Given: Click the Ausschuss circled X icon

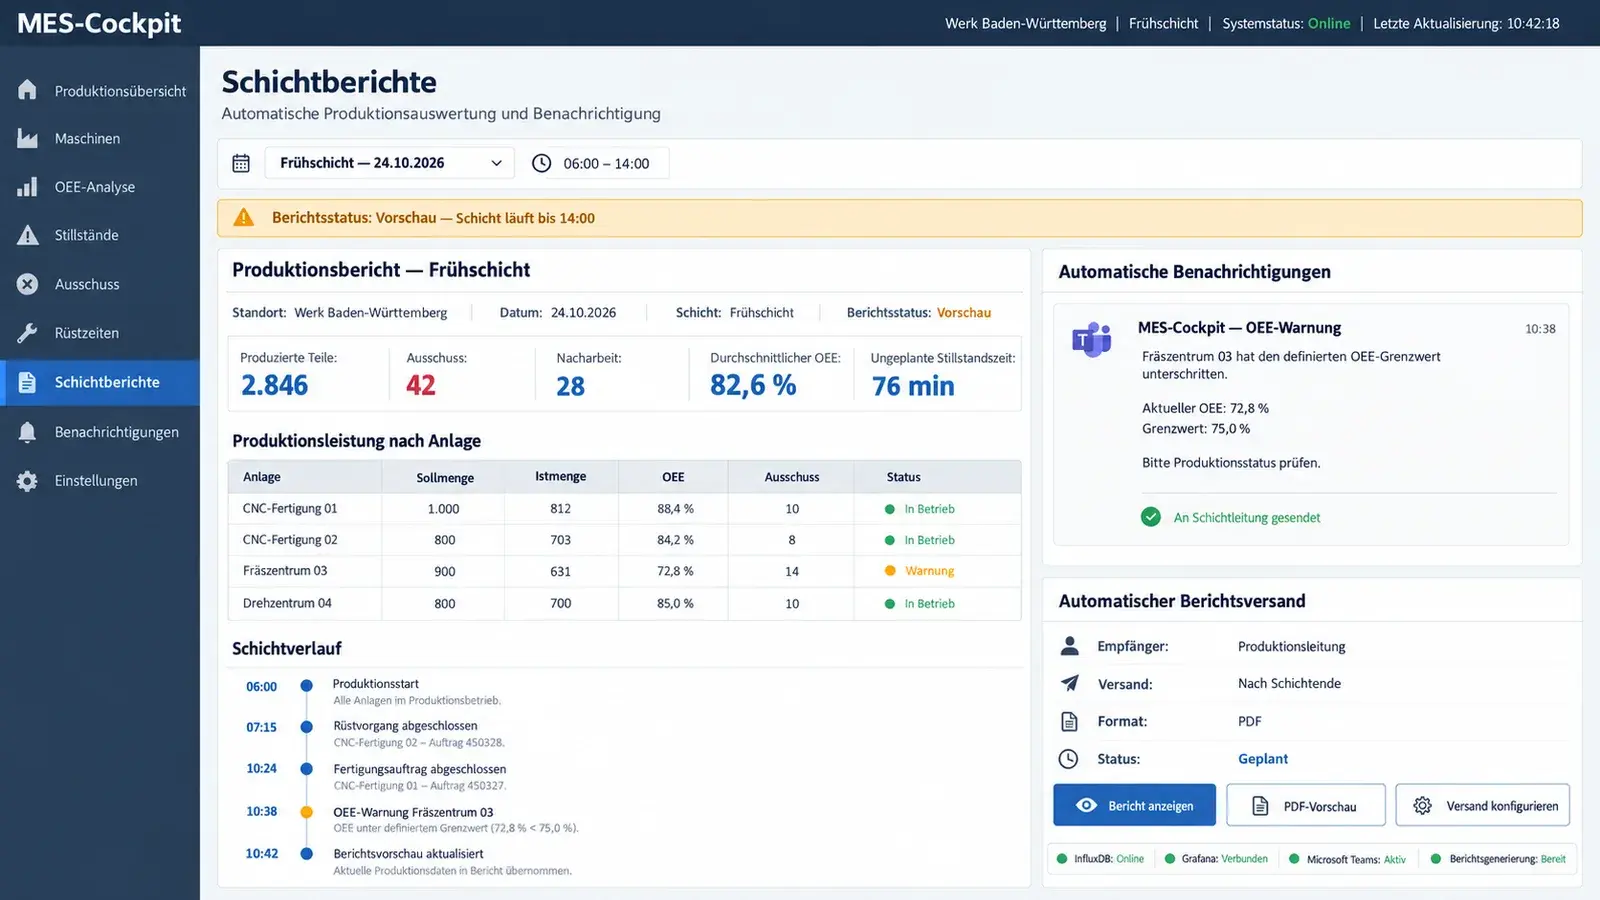Looking at the screenshot, I should tap(27, 284).
